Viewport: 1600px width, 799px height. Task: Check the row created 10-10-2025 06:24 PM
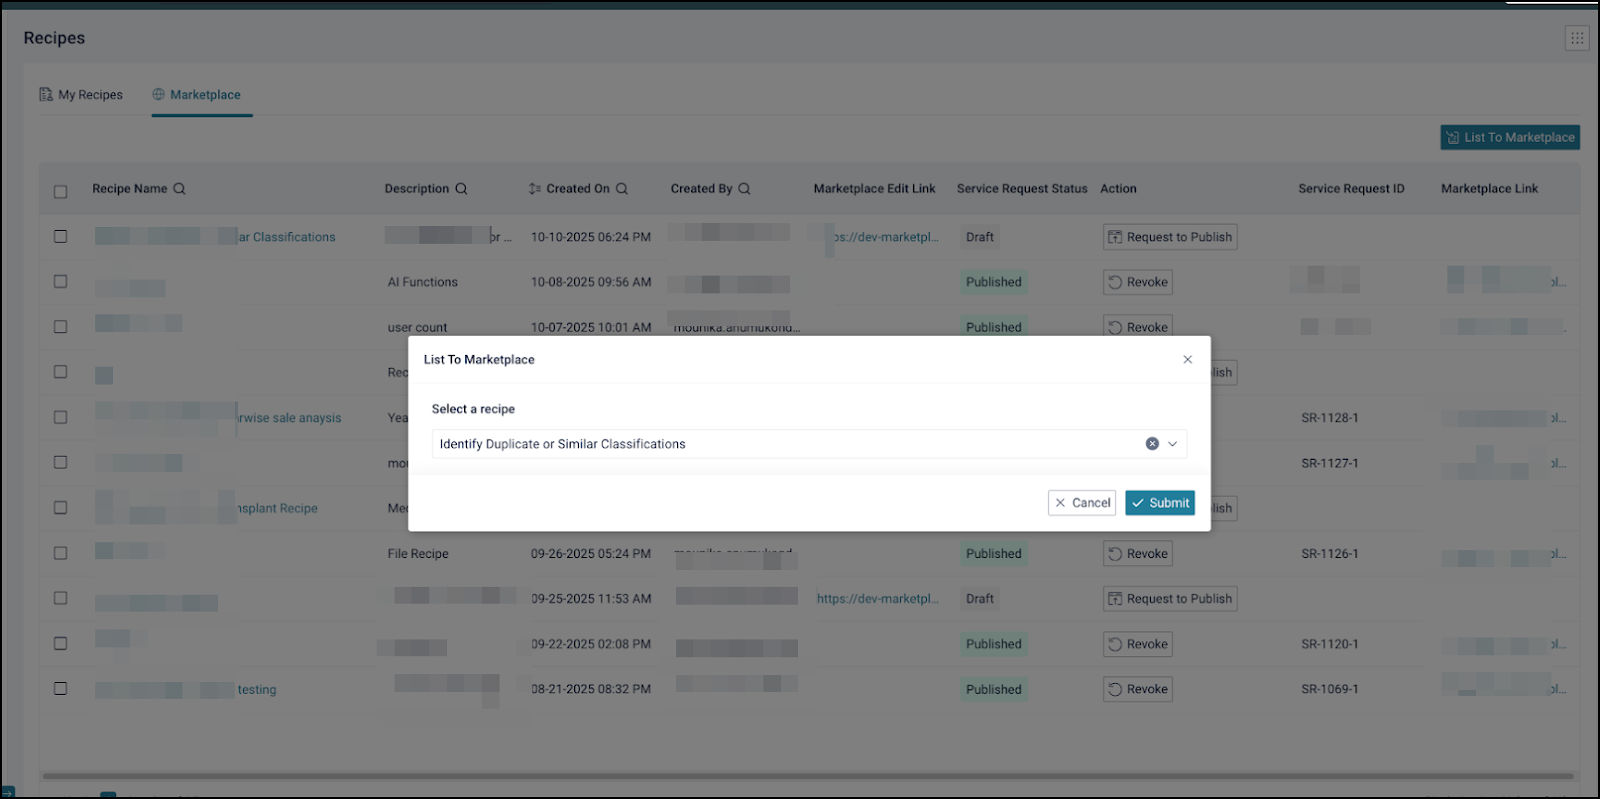(61, 237)
